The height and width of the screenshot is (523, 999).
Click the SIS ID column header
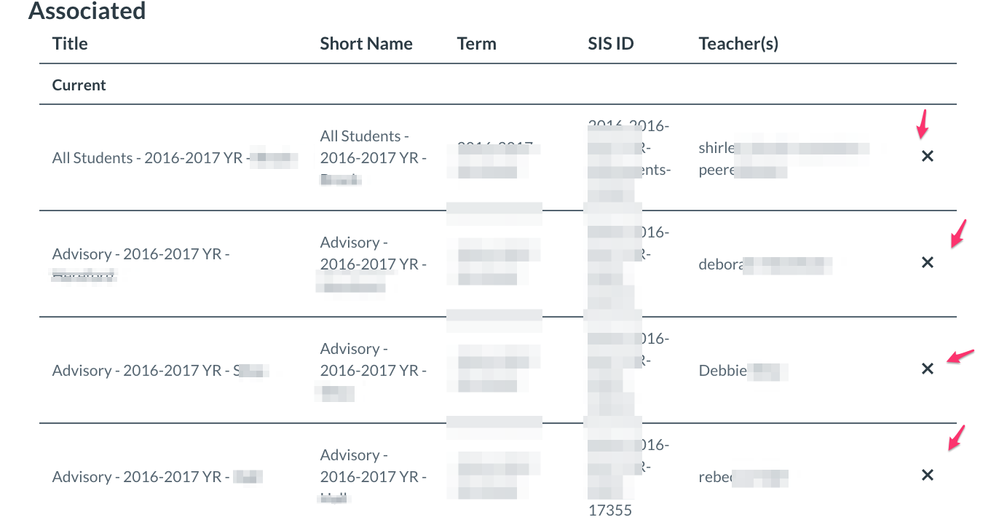pos(610,43)
